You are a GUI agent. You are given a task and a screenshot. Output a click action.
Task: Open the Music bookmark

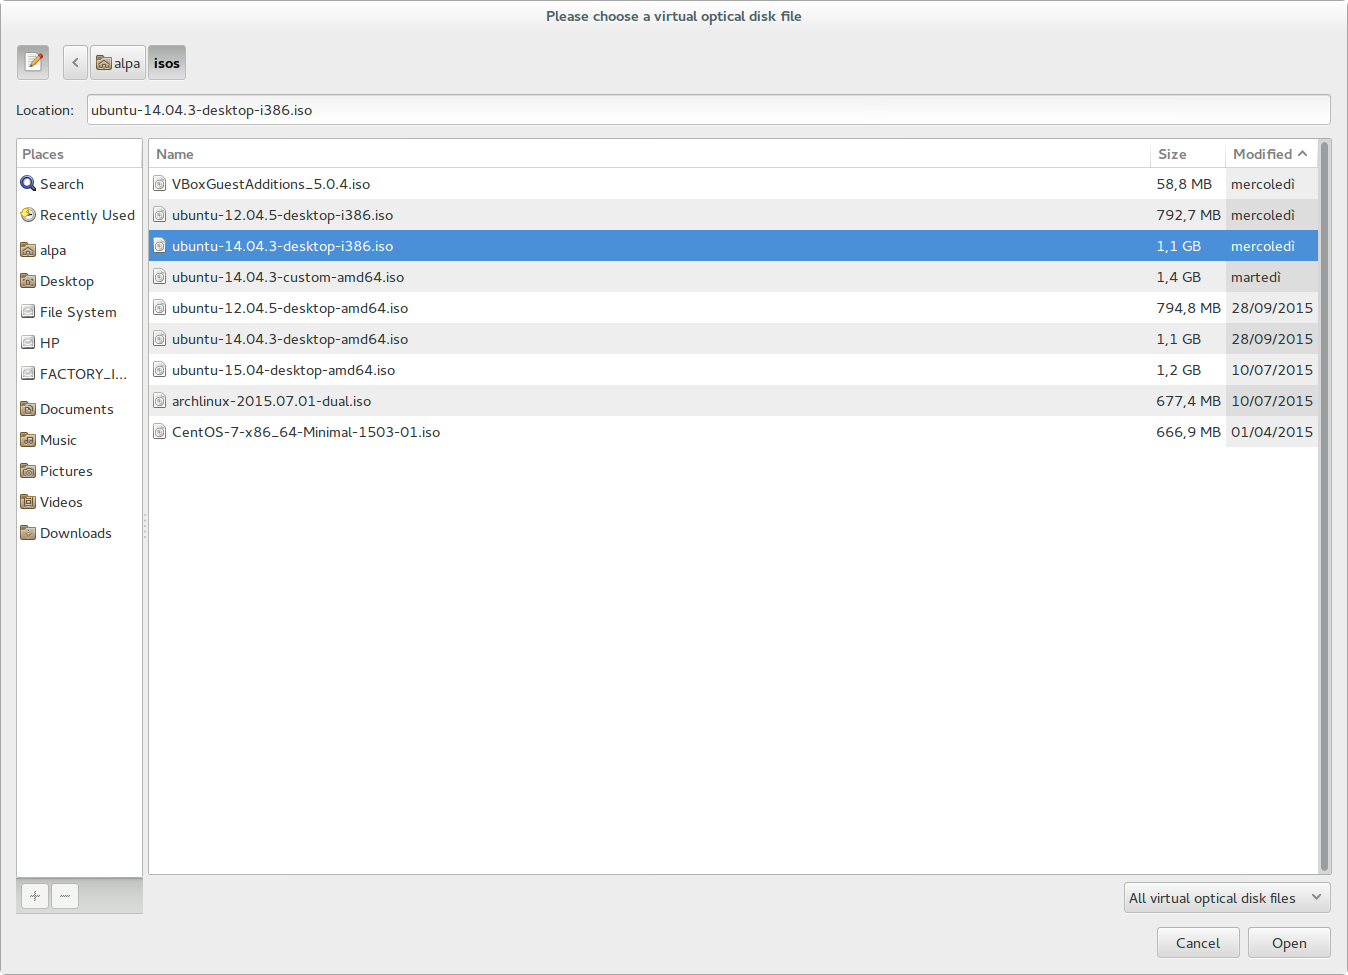(x=80, y=440)
